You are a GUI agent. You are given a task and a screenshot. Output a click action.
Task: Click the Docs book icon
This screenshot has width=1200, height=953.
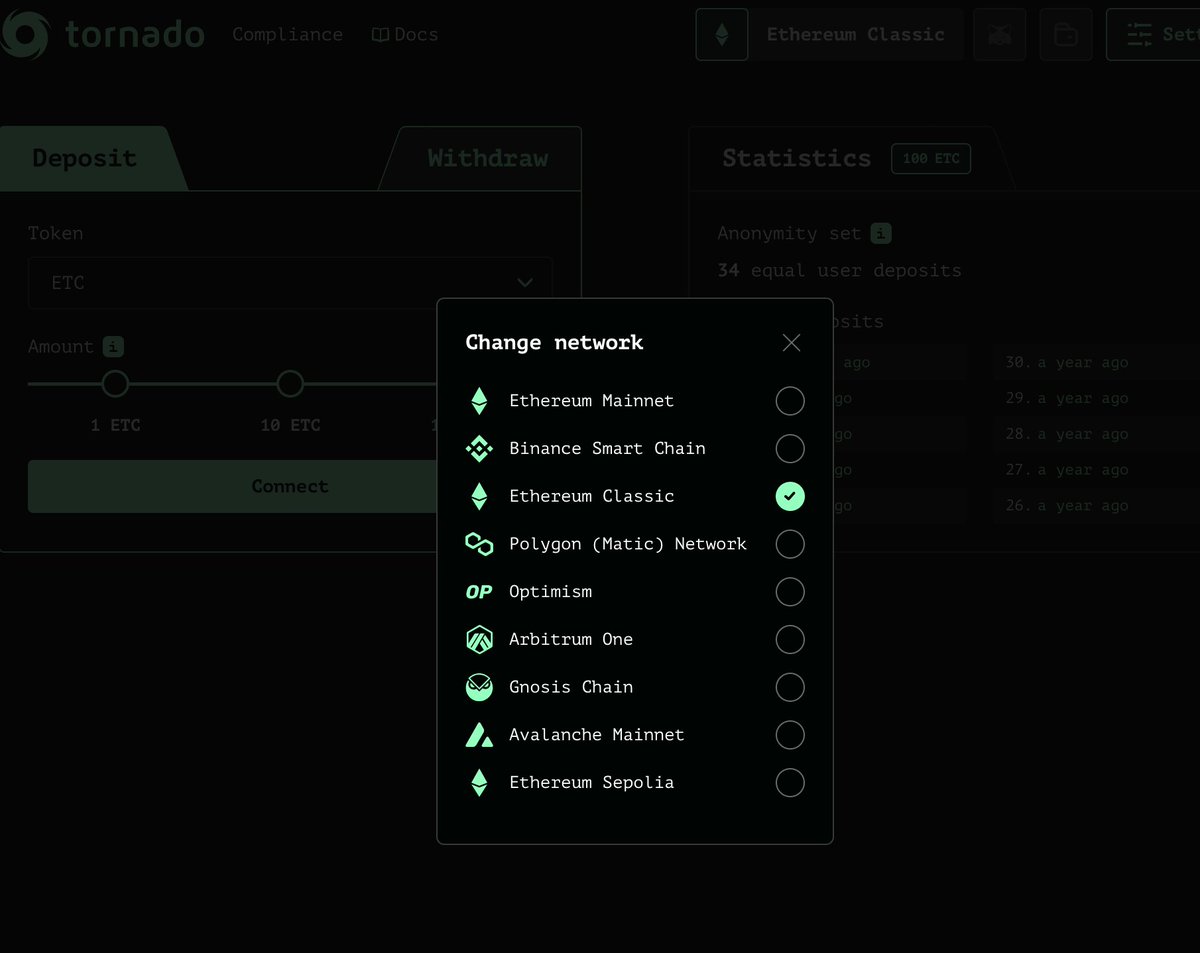(380, 35)
